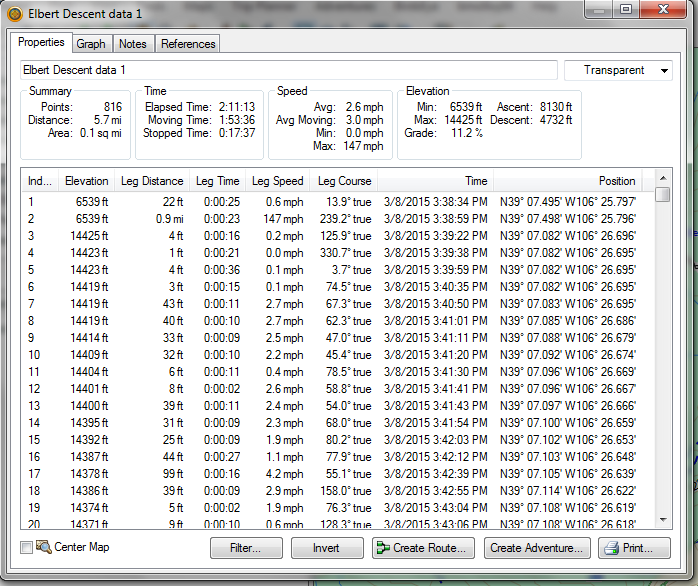Screen dimensions: 698x586
Task: Click the points list scrollbar thumb
Action: coord(663,195)
